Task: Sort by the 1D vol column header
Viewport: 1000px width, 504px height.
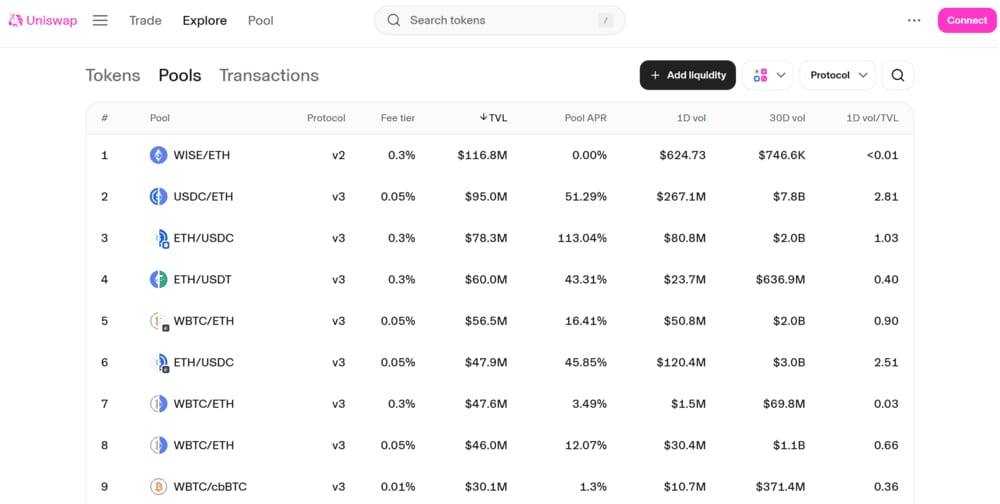Action: [691, 118]
